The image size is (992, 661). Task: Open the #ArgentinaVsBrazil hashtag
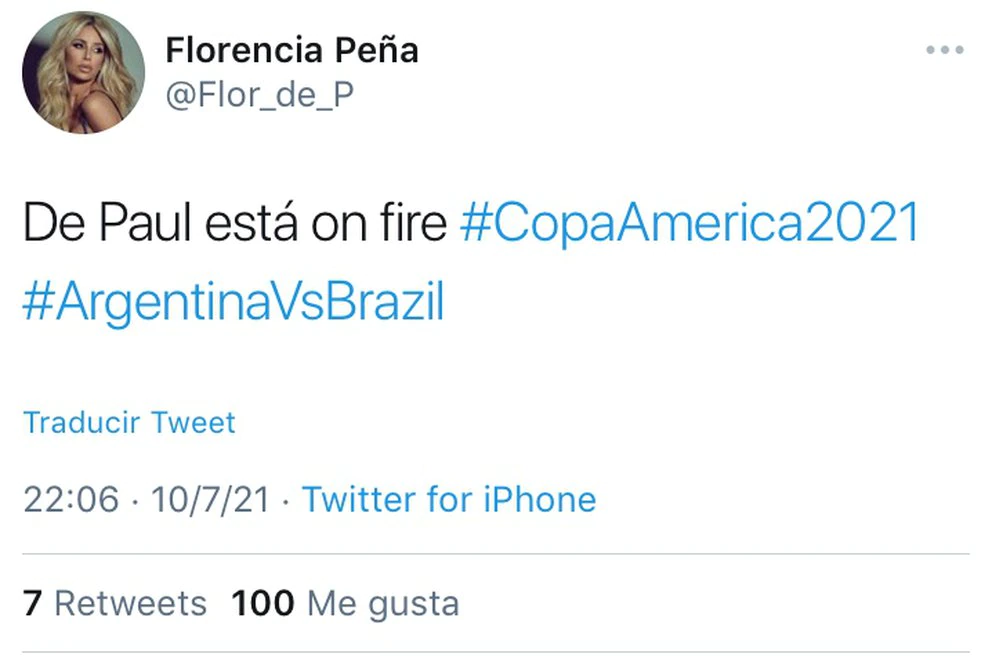click(x=233, y=304)
